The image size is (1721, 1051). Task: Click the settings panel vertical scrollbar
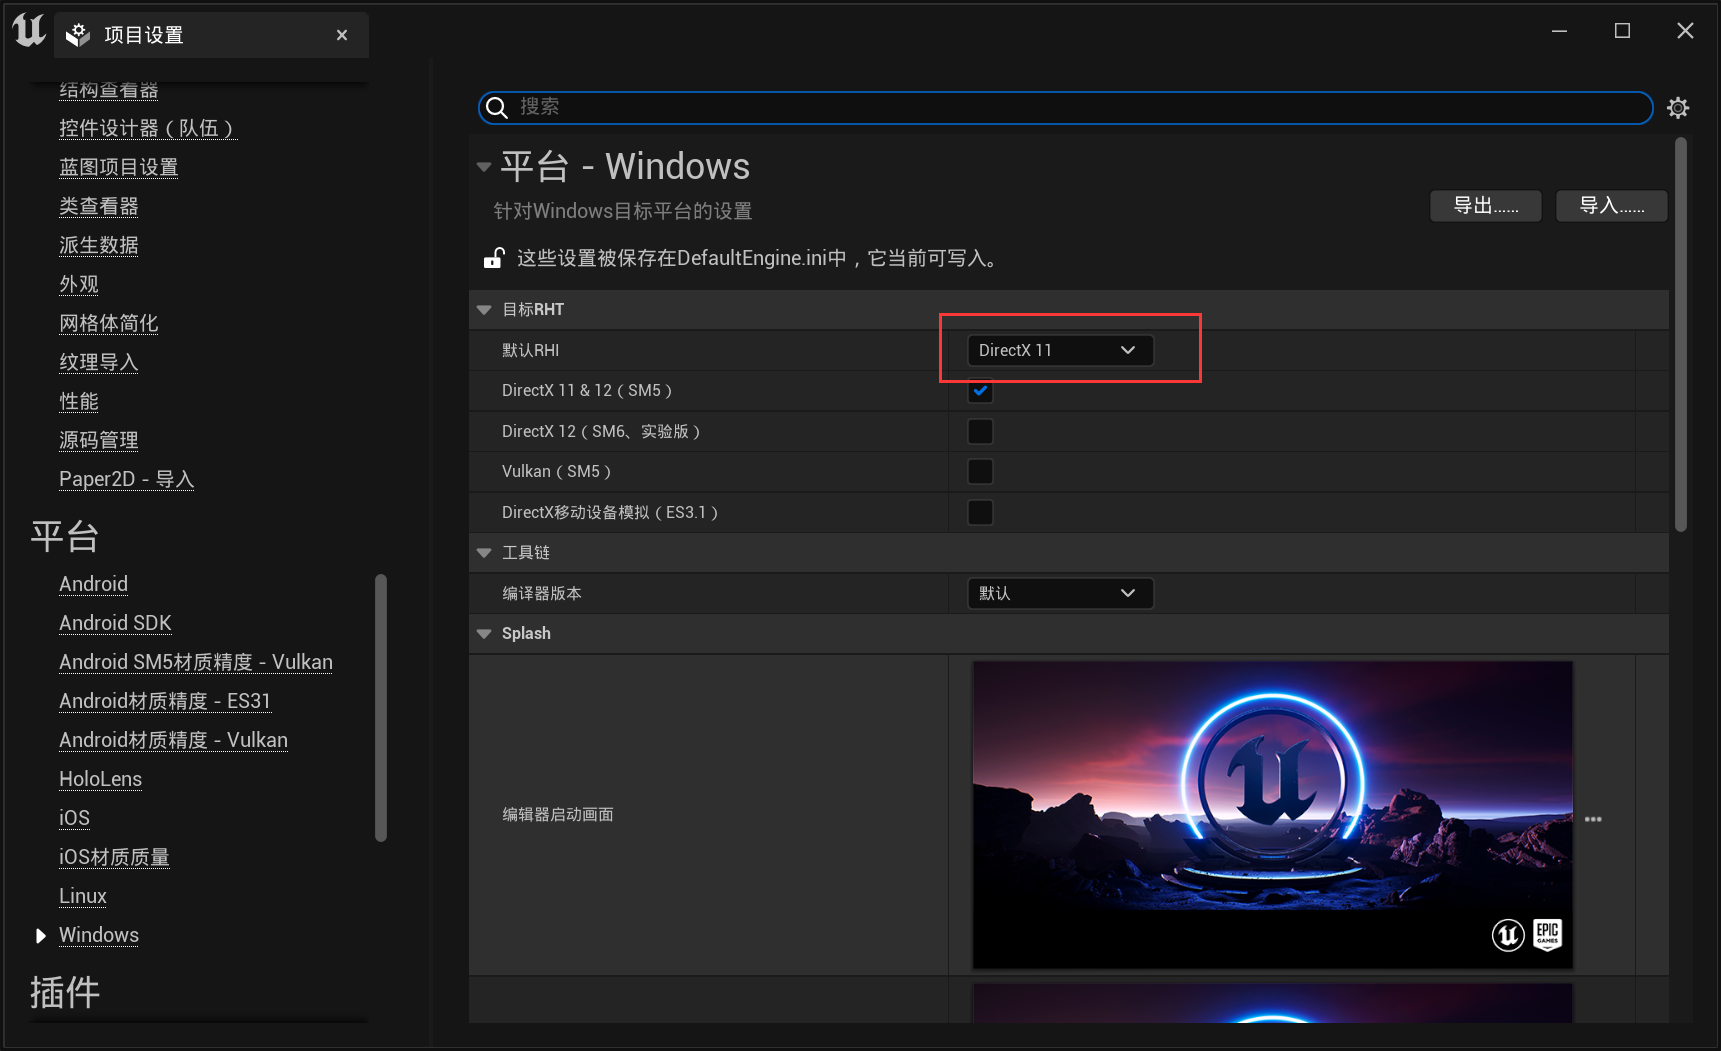click(x=1681, y=335)
